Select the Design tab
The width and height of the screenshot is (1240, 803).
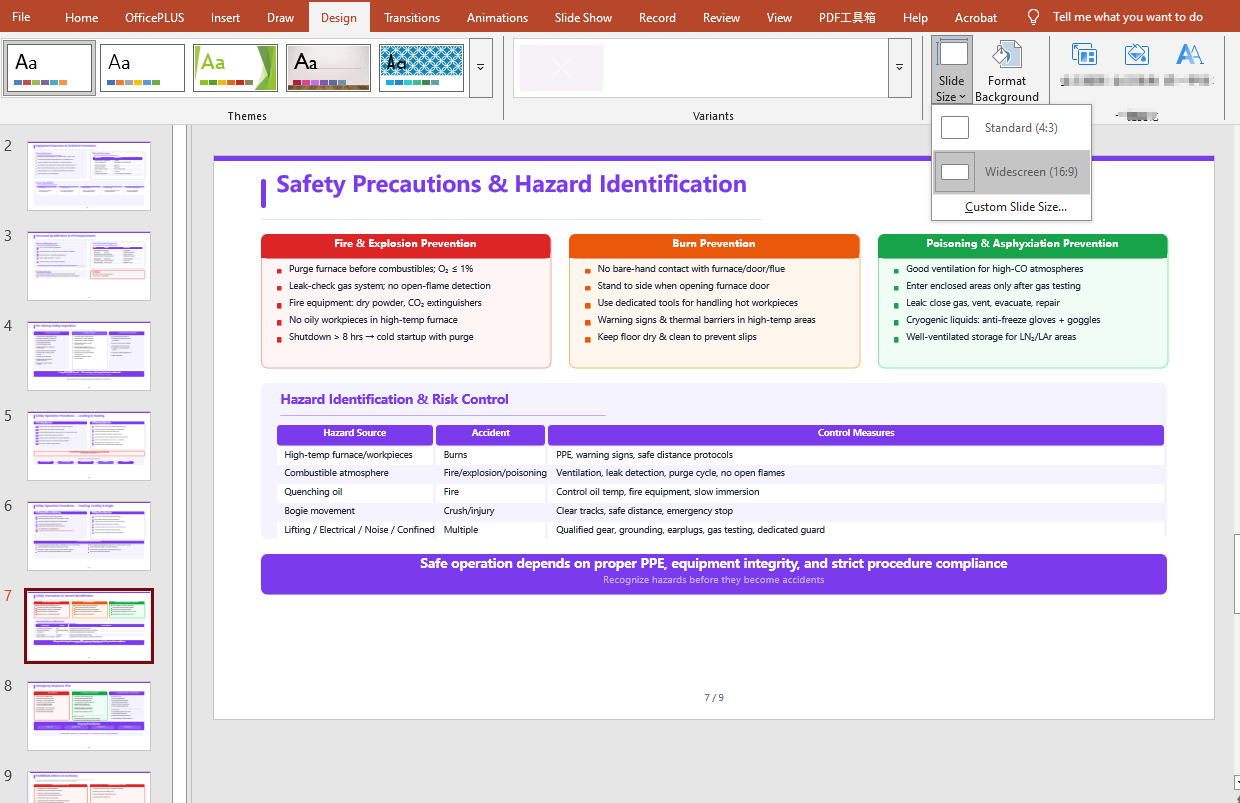coord(339,17)
